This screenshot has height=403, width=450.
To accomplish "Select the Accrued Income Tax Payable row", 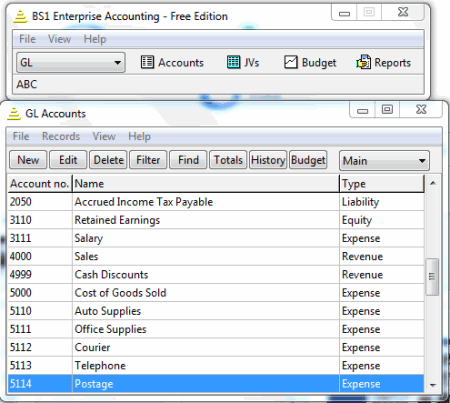I will (216, 202).
